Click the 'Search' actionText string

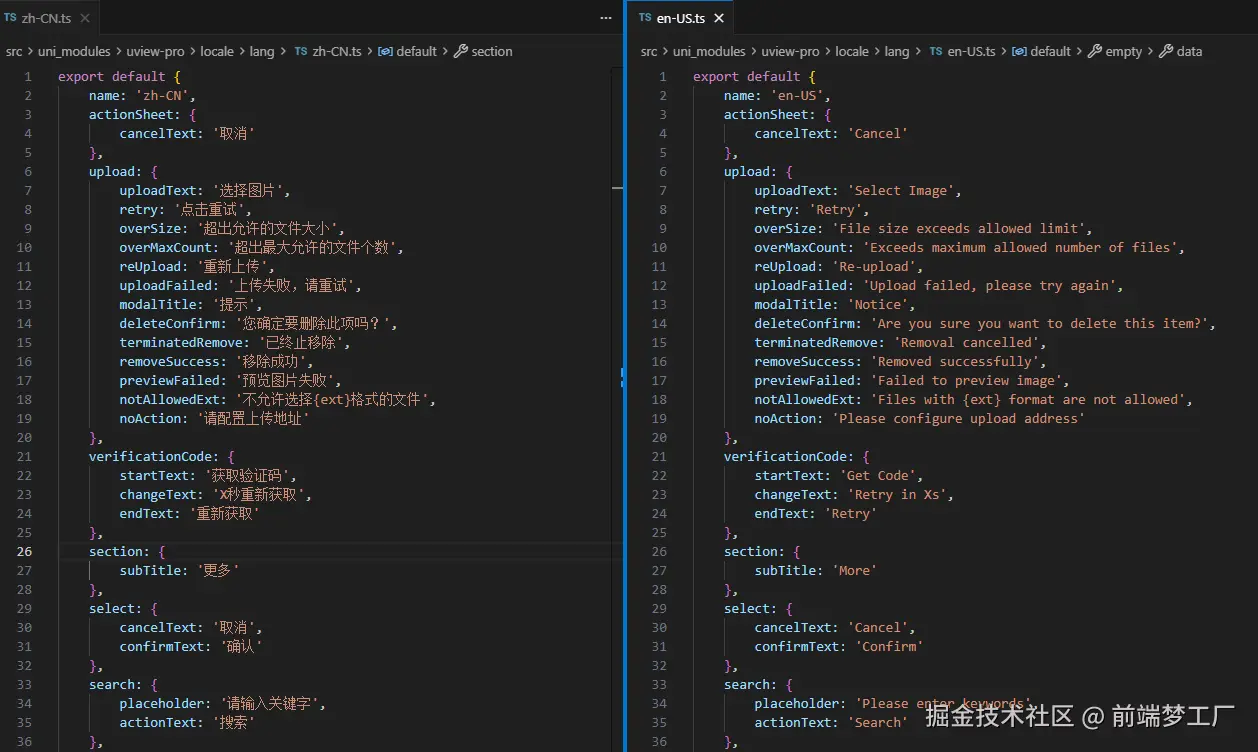coord(877,722)
